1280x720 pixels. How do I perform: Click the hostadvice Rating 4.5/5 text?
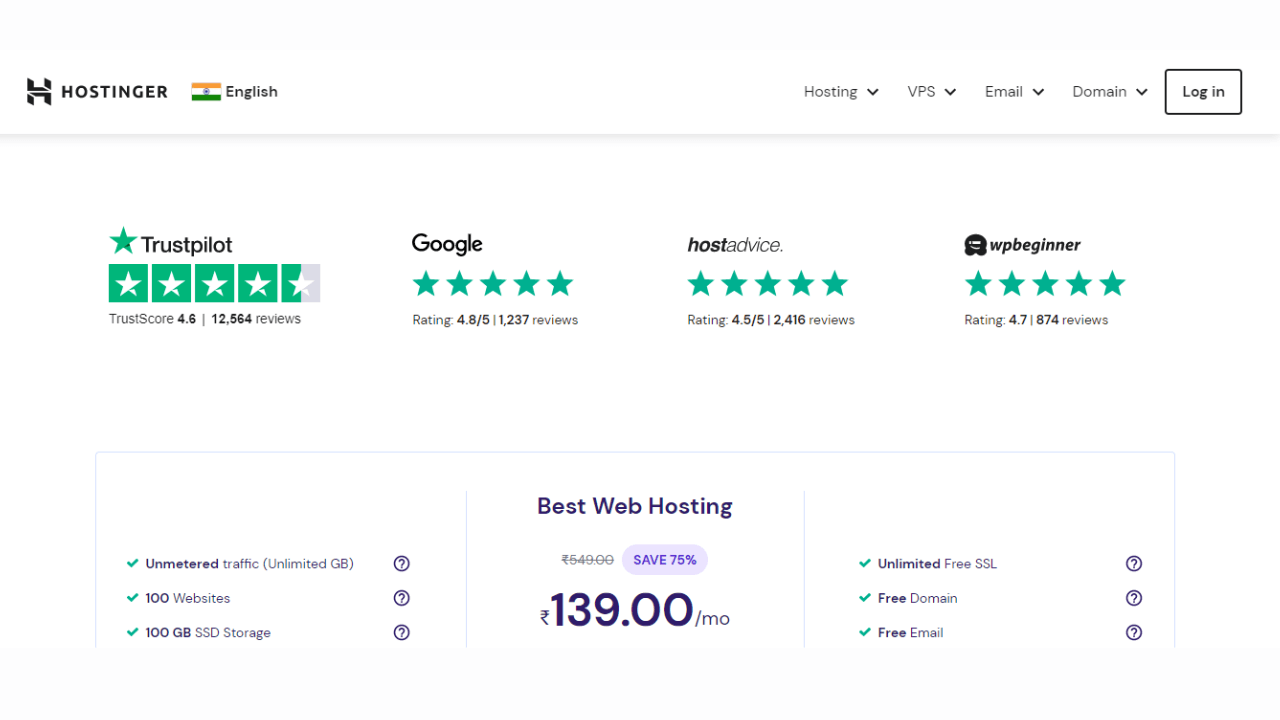(x=771, y=320)
